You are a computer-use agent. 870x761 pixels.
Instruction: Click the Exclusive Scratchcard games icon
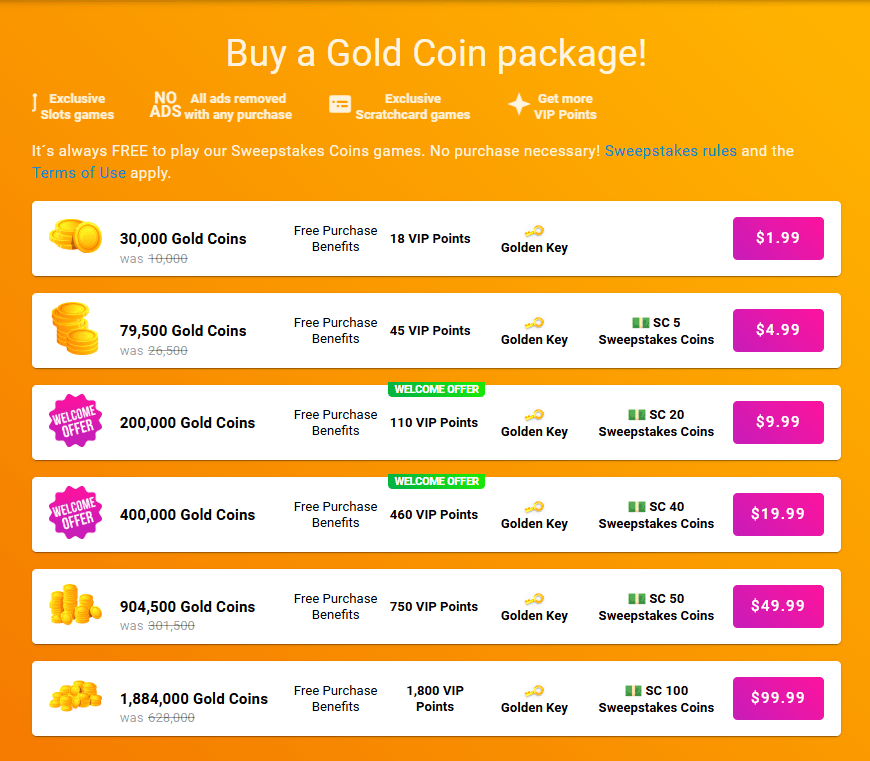pos(340,104)
